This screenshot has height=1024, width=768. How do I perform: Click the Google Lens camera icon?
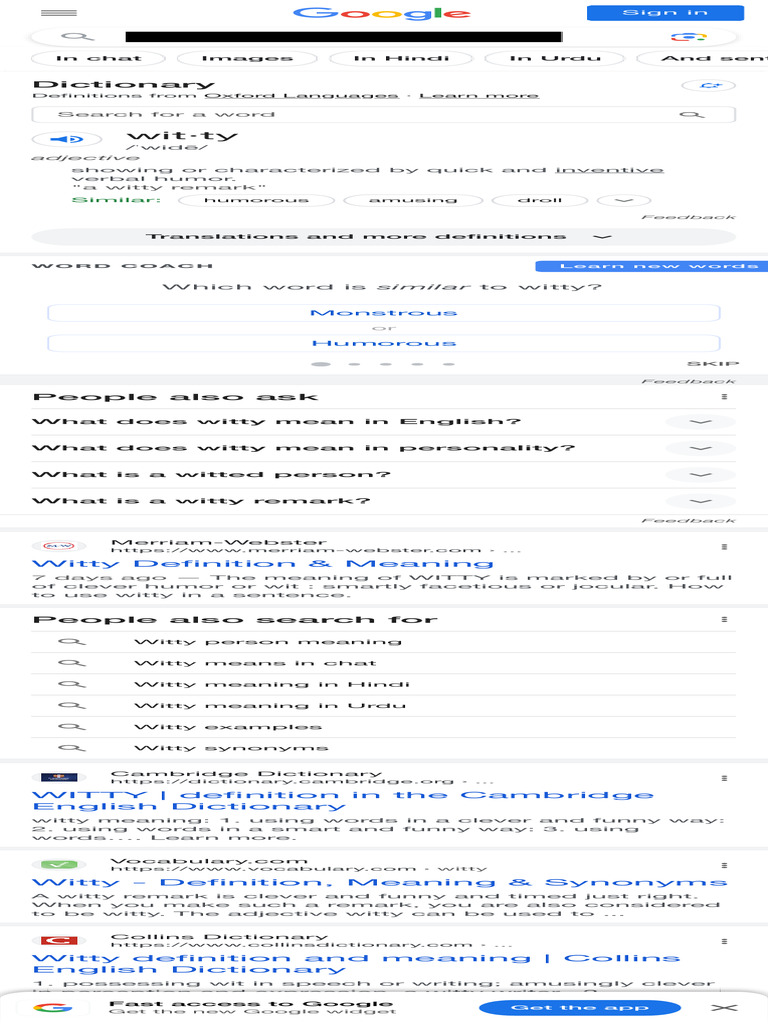688,37
